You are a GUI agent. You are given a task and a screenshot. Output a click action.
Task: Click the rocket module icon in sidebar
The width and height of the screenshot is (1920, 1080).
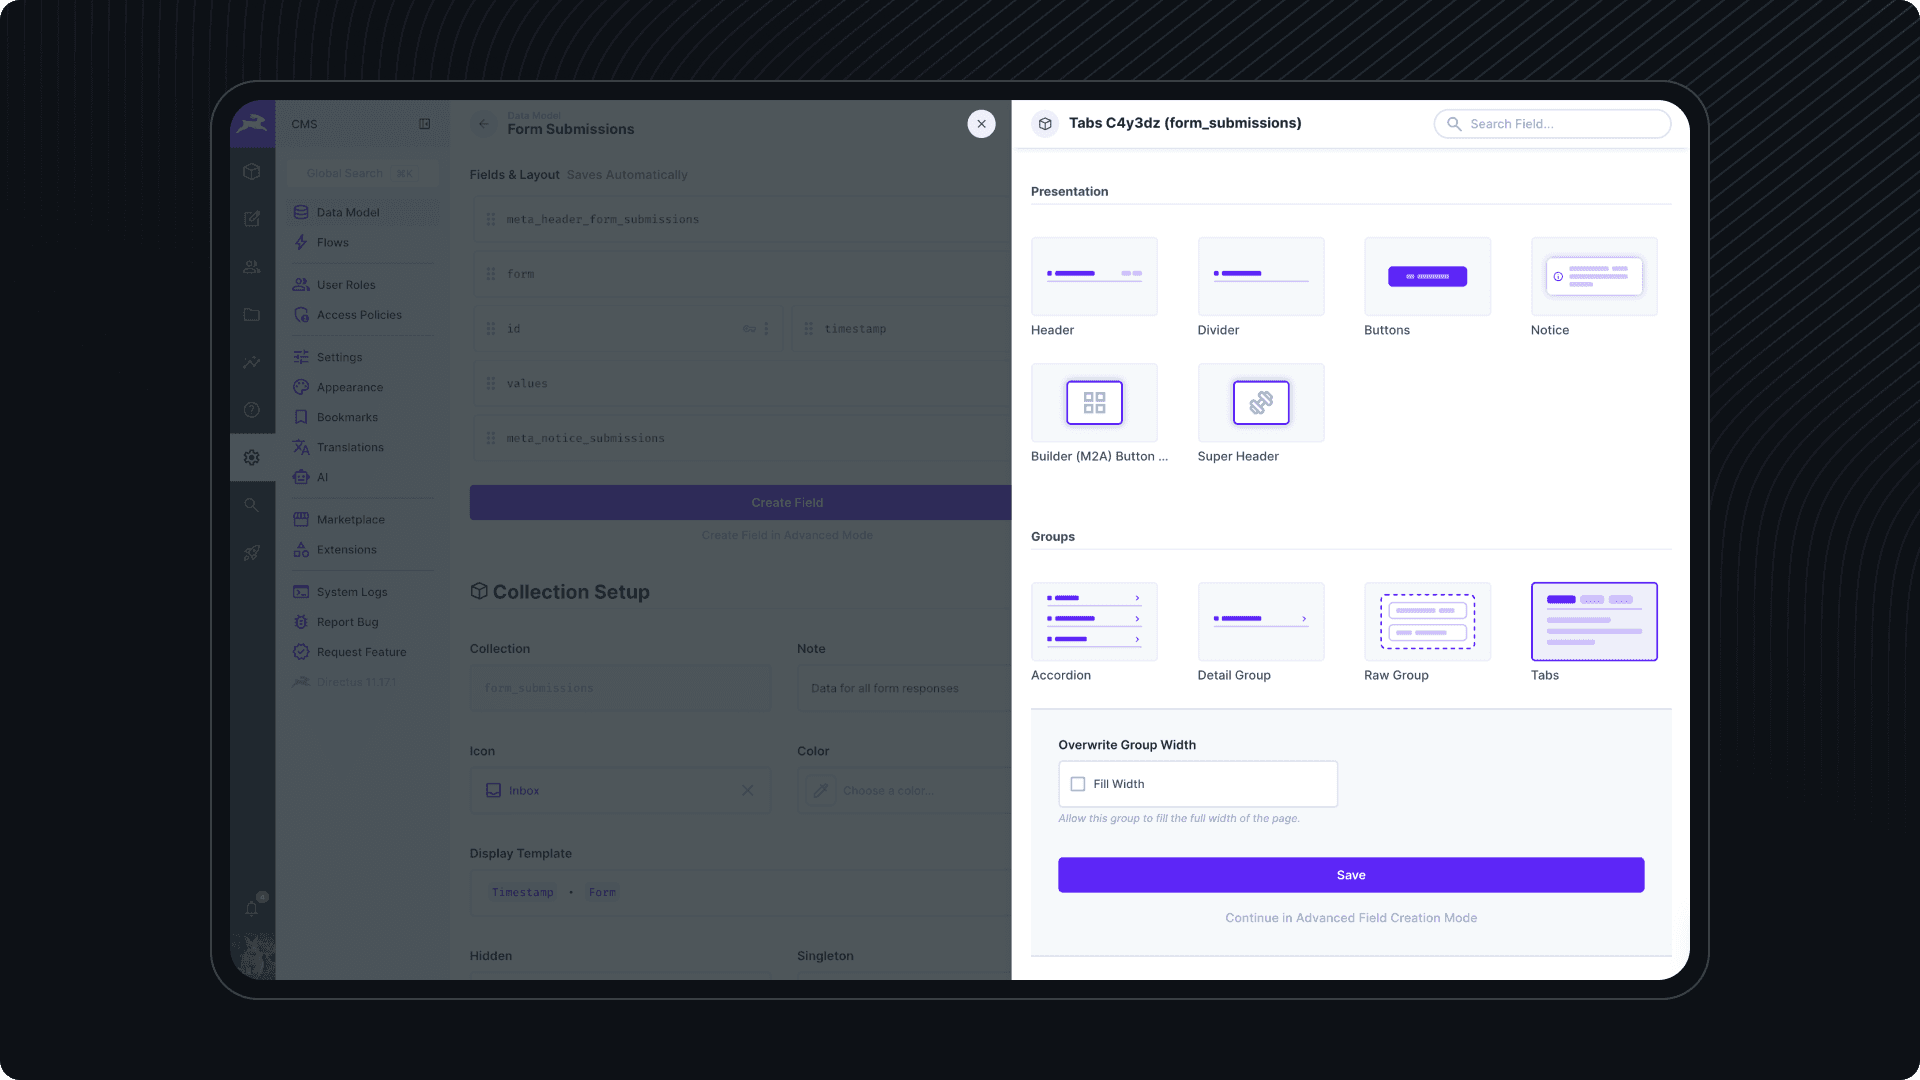tap(252, 553)
